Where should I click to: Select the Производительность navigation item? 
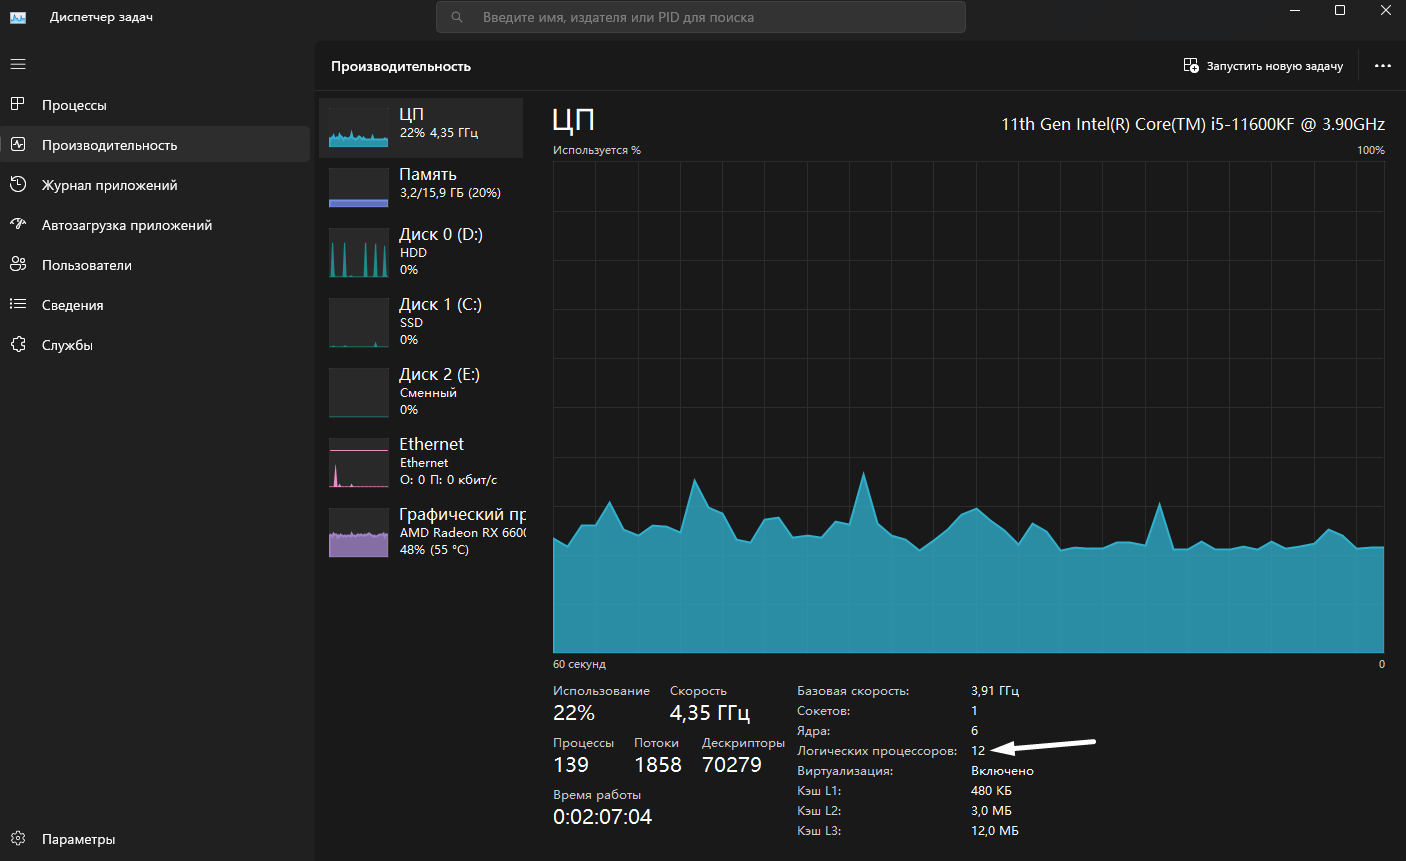[155, 144]
